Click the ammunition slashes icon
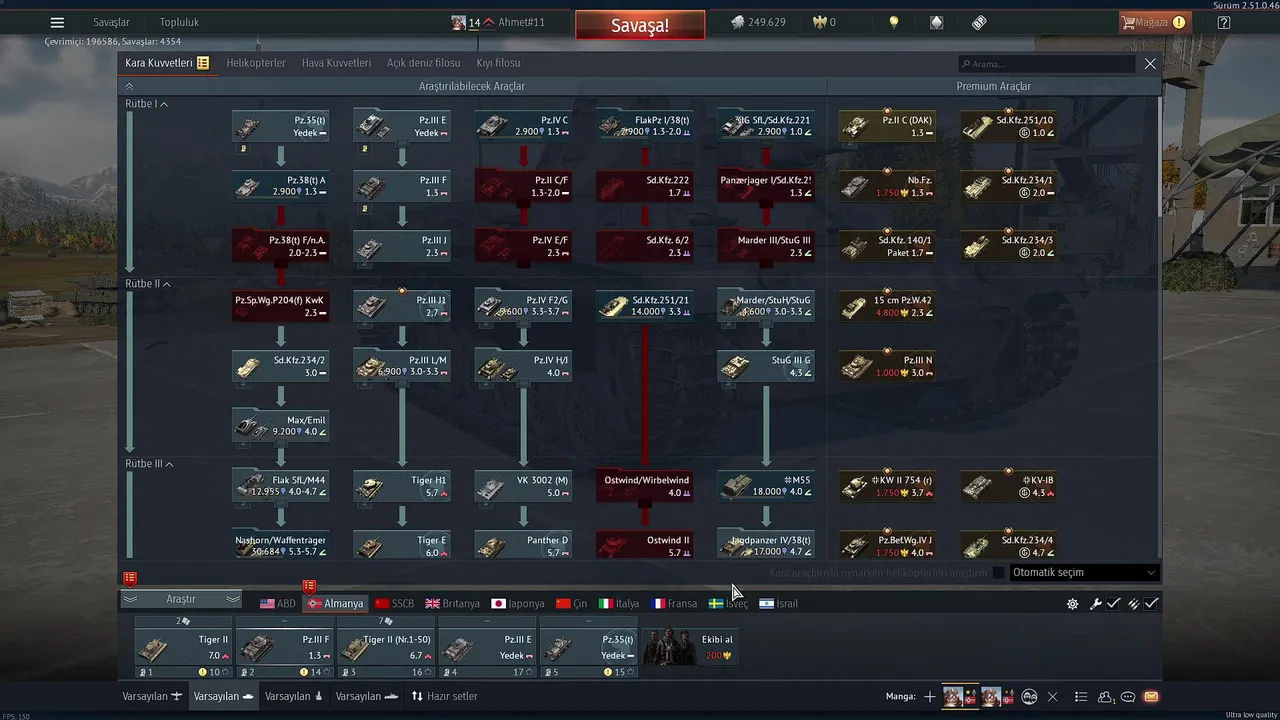1280x720 pixels. click(1134, 604)
